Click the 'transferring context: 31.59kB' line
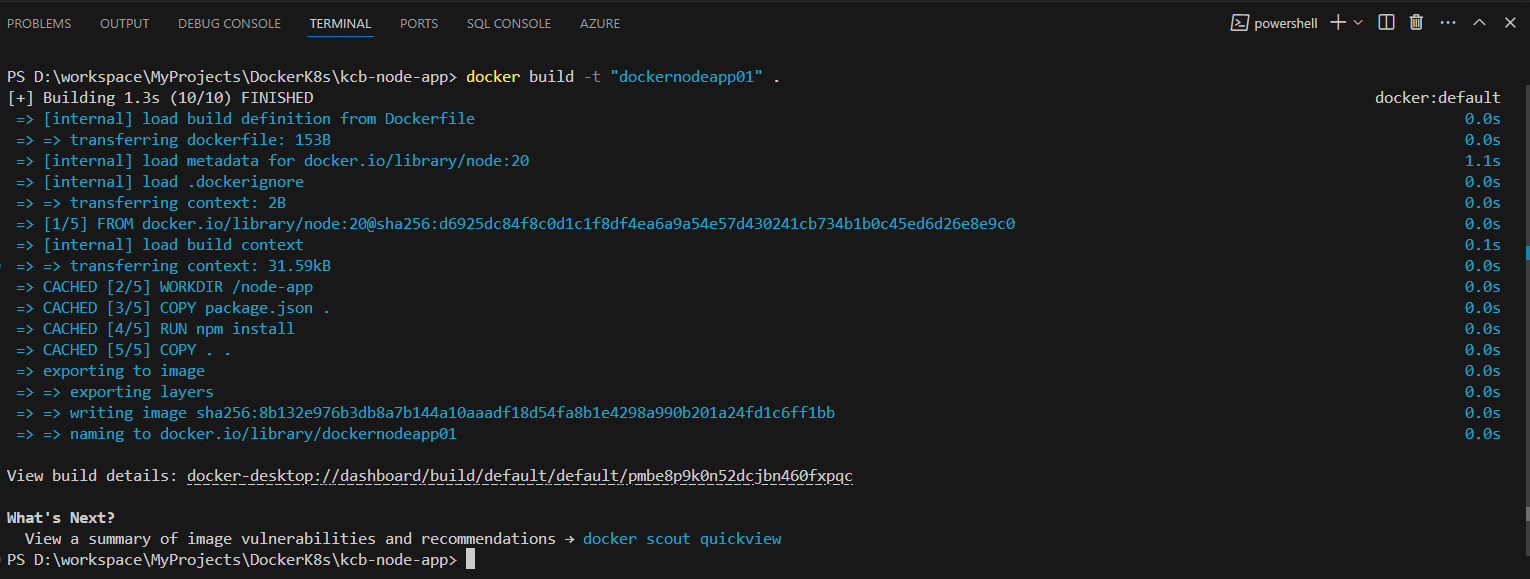This screenshot has height=579, width=1530. (173, 266)
